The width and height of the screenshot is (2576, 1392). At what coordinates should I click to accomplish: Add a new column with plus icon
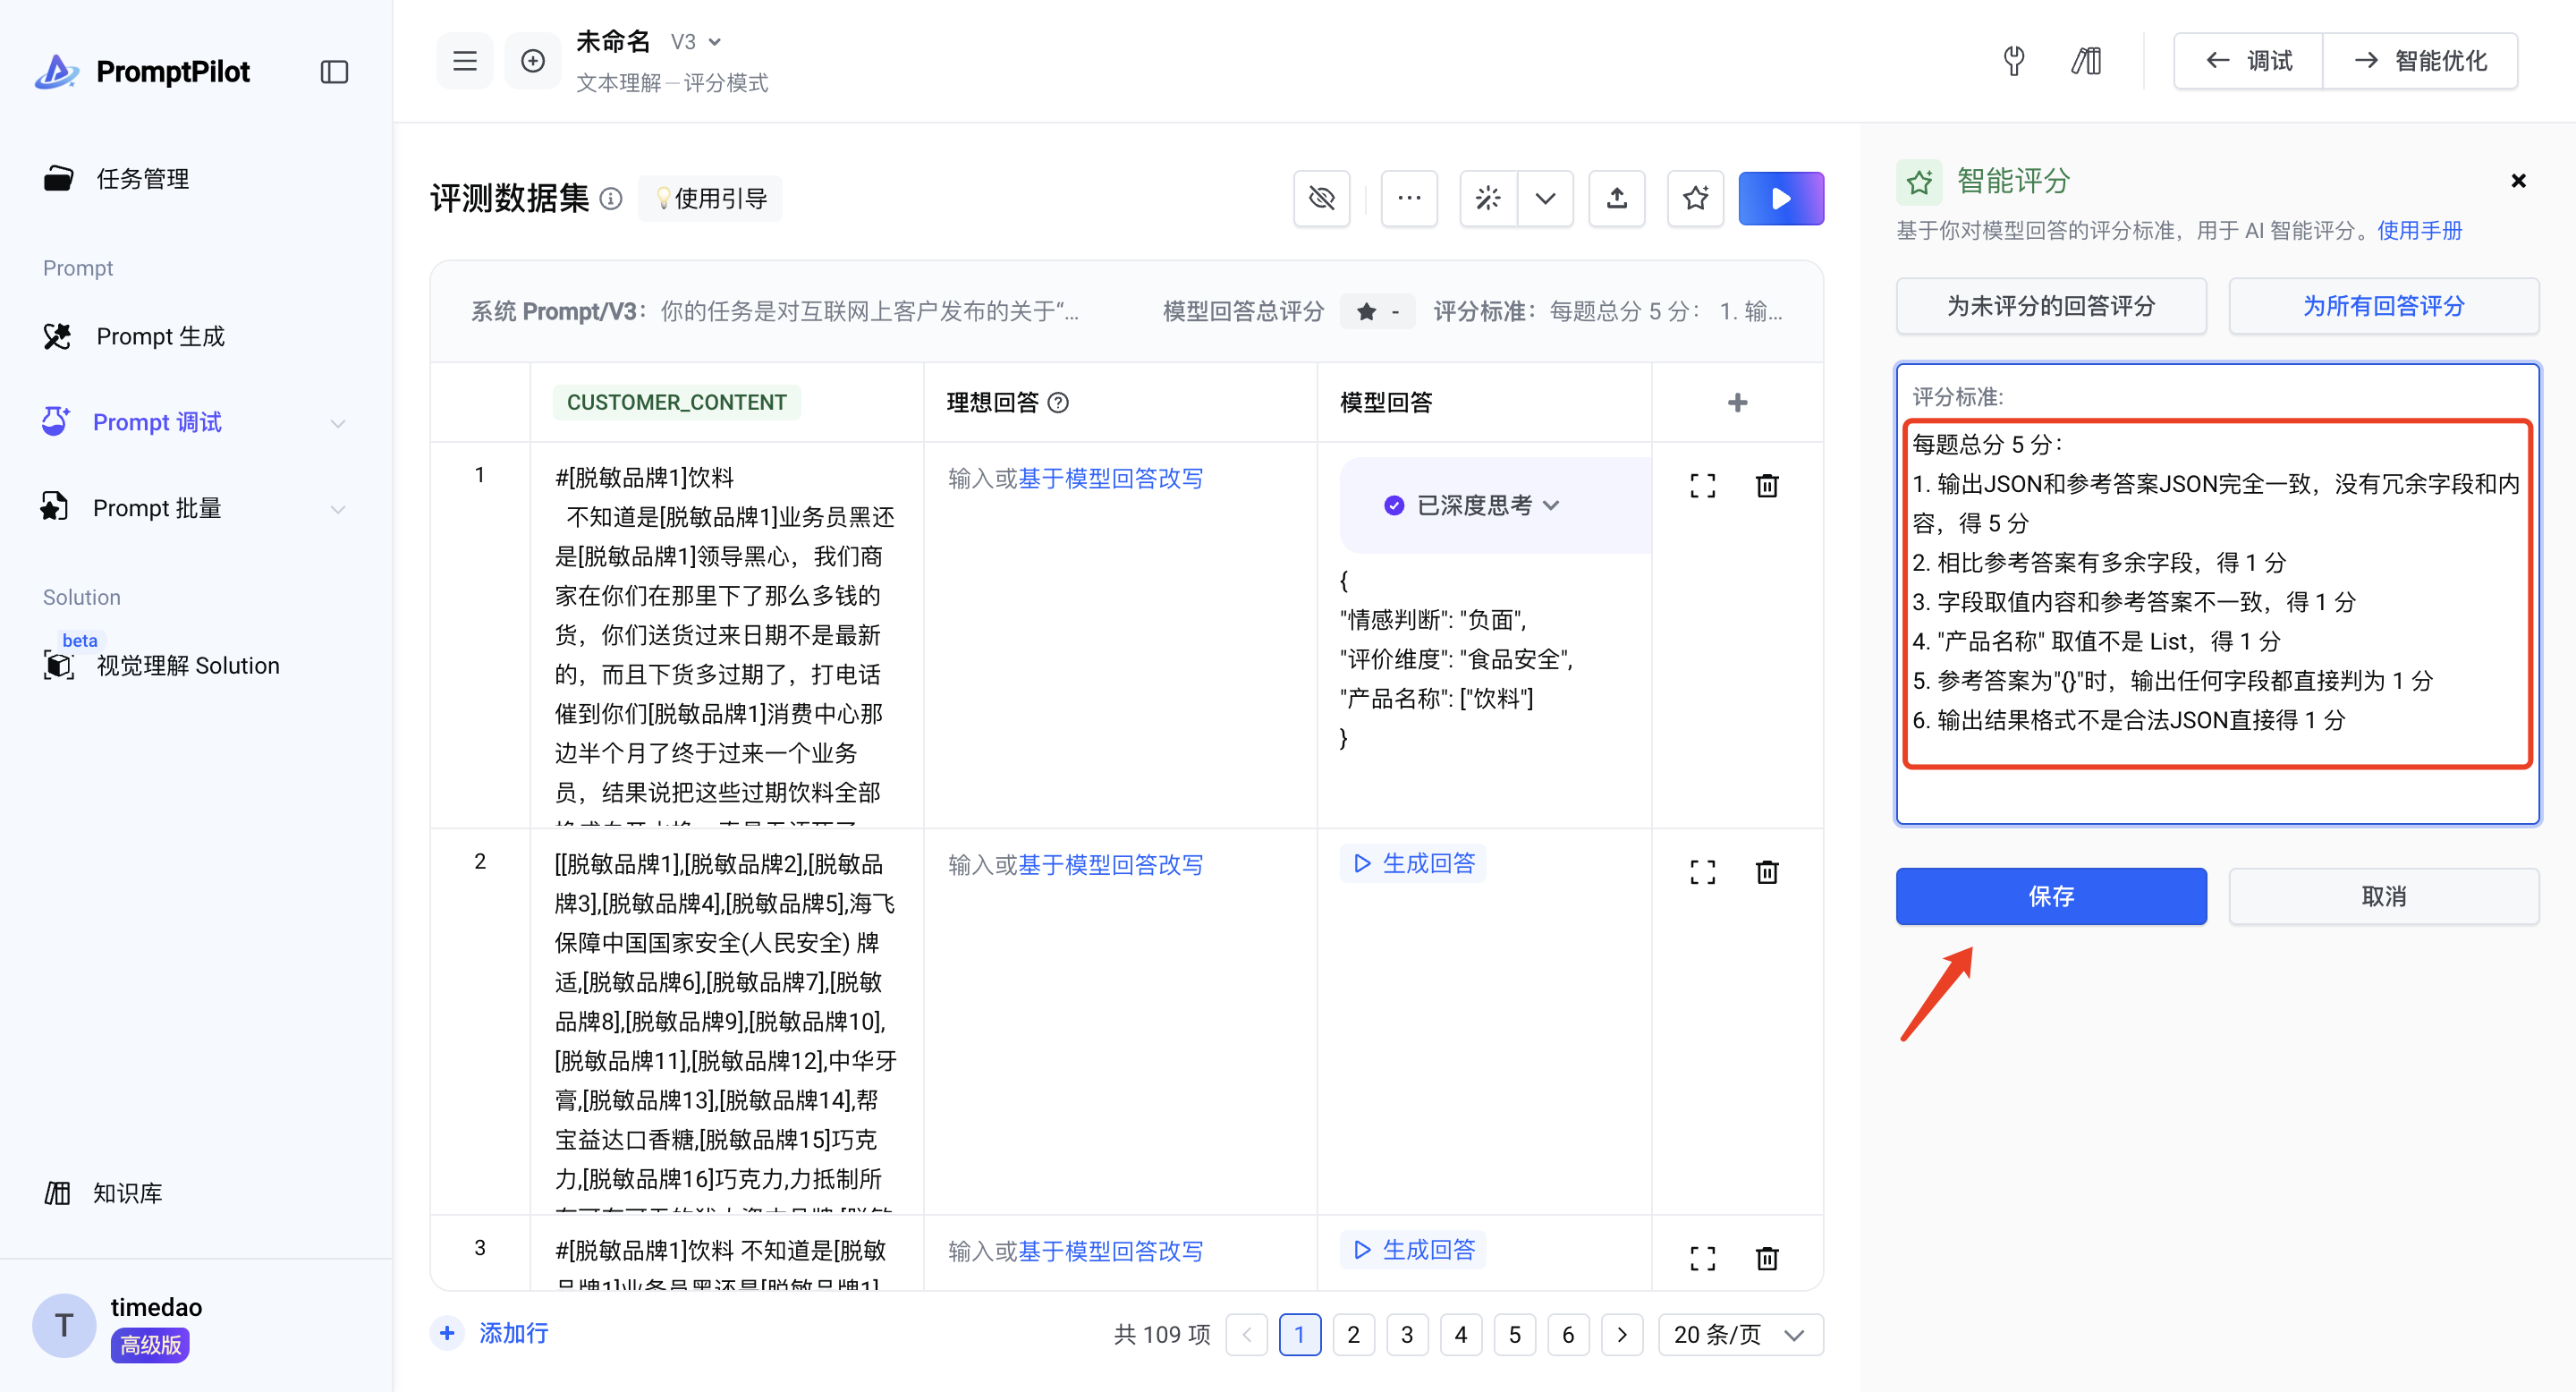1737,402
